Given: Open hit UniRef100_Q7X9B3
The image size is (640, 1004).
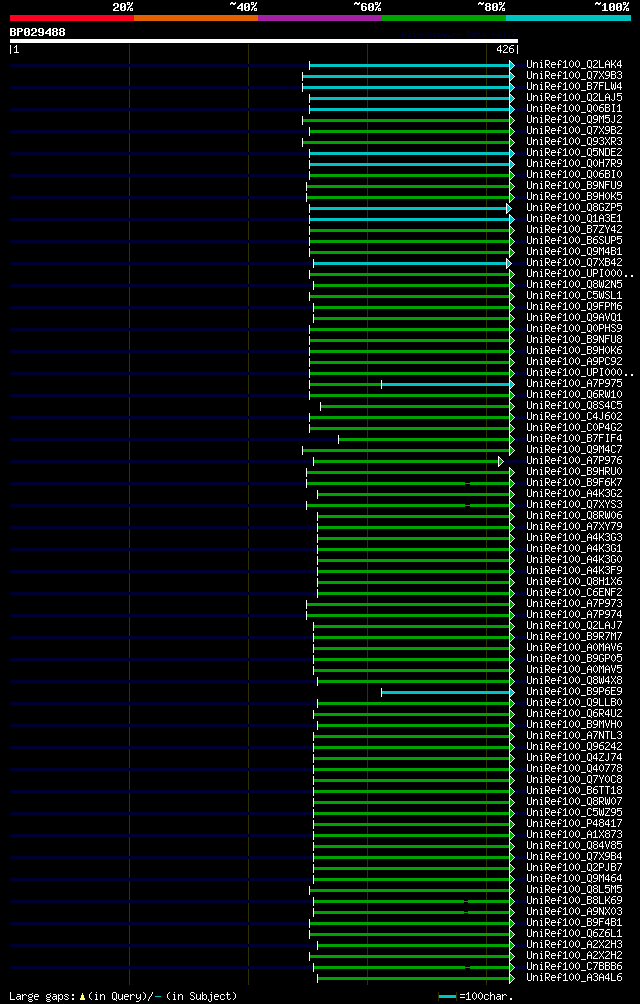Looking at the screenshot, I should pyautogui.click(x=573, y=76).
